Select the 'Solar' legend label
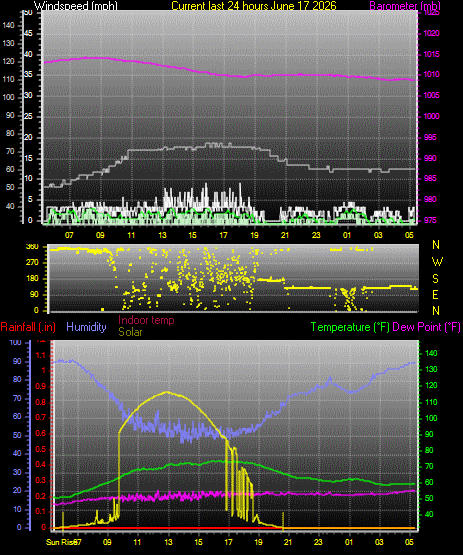 pos(130,332)
